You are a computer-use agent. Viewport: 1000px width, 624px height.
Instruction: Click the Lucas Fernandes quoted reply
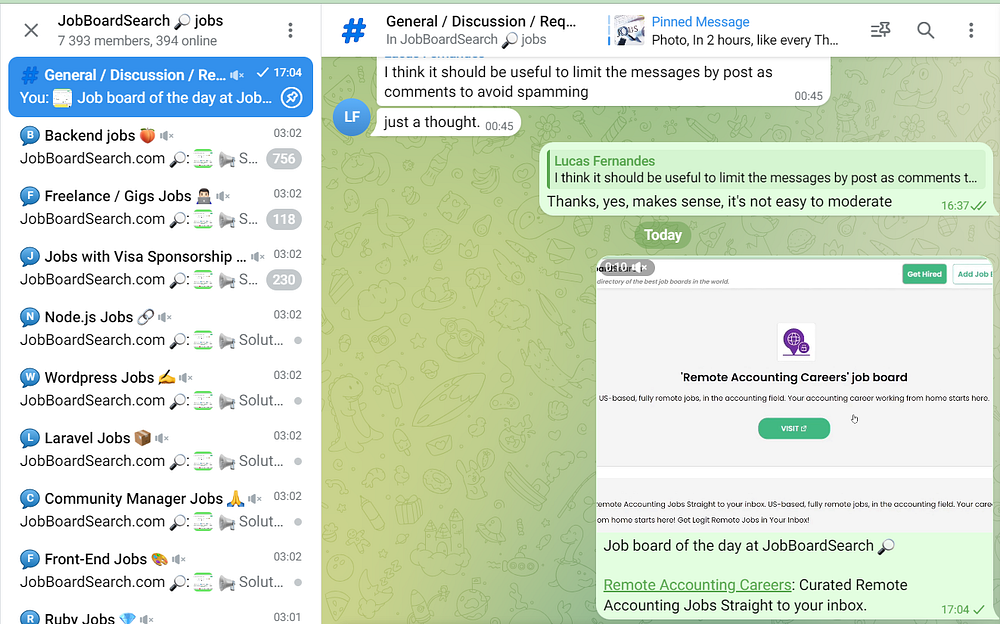(x=765, y=170)
